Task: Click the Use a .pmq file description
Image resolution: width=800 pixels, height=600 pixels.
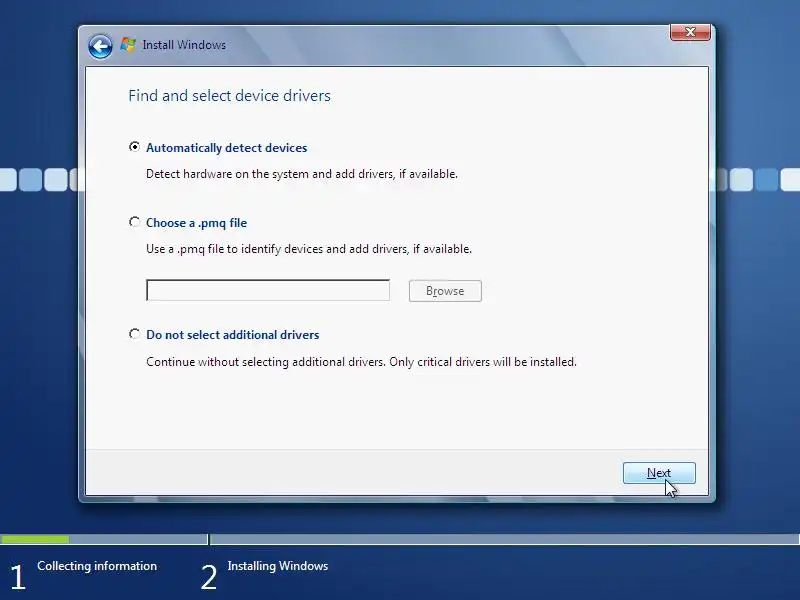Action: pos(309,249)
